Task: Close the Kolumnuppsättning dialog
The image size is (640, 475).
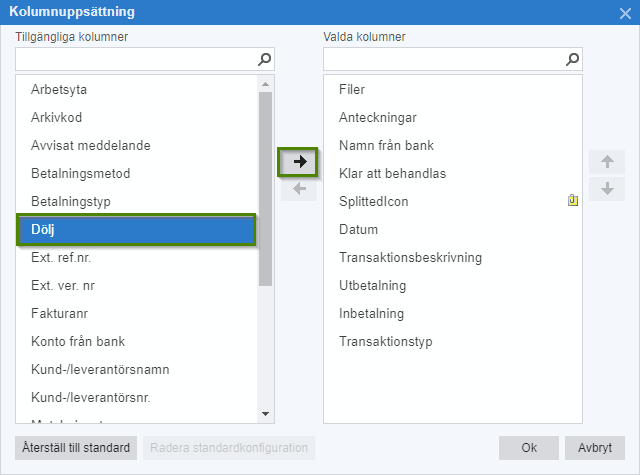Action: click(625, 12)
